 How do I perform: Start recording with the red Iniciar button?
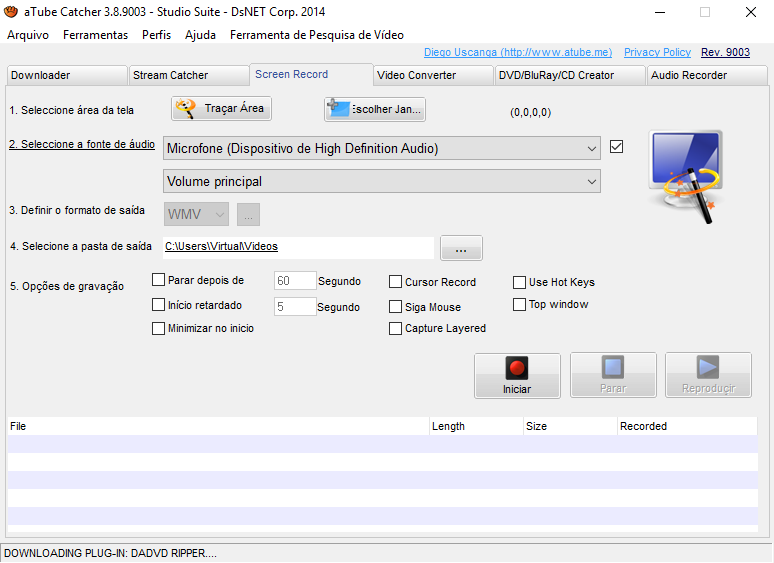click(517, 375)
